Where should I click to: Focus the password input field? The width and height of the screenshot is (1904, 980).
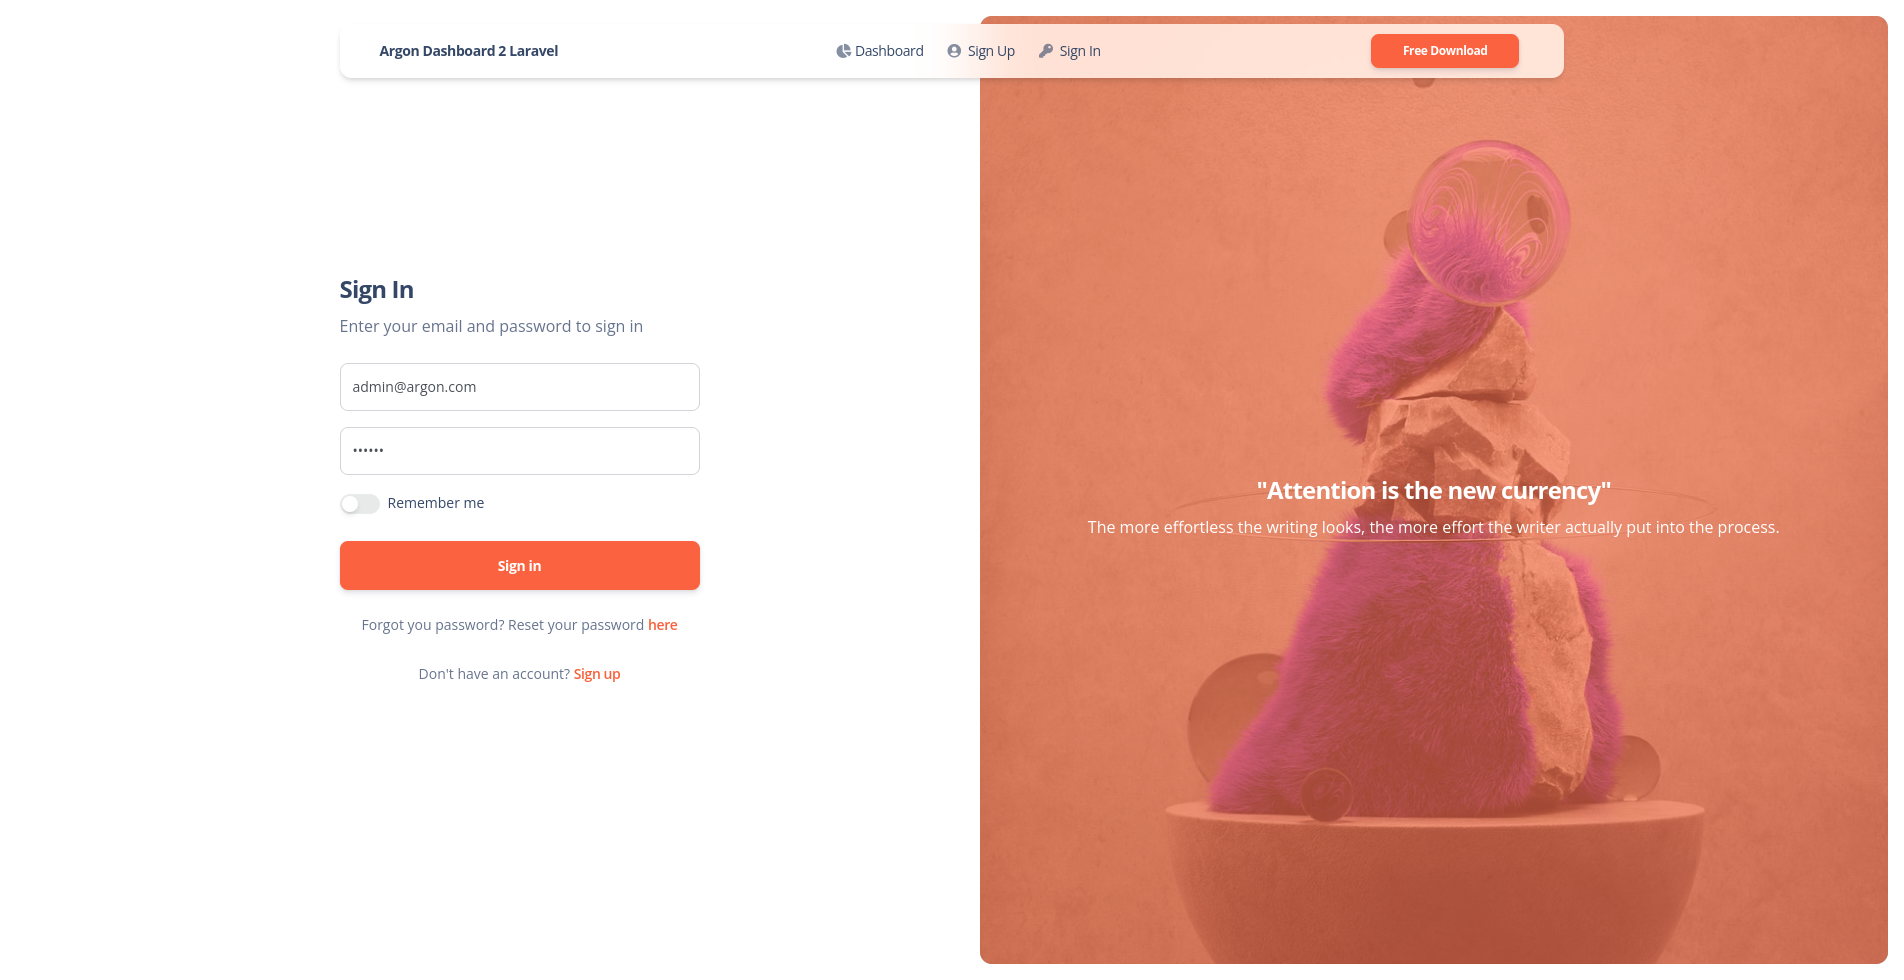click(520, 451)
